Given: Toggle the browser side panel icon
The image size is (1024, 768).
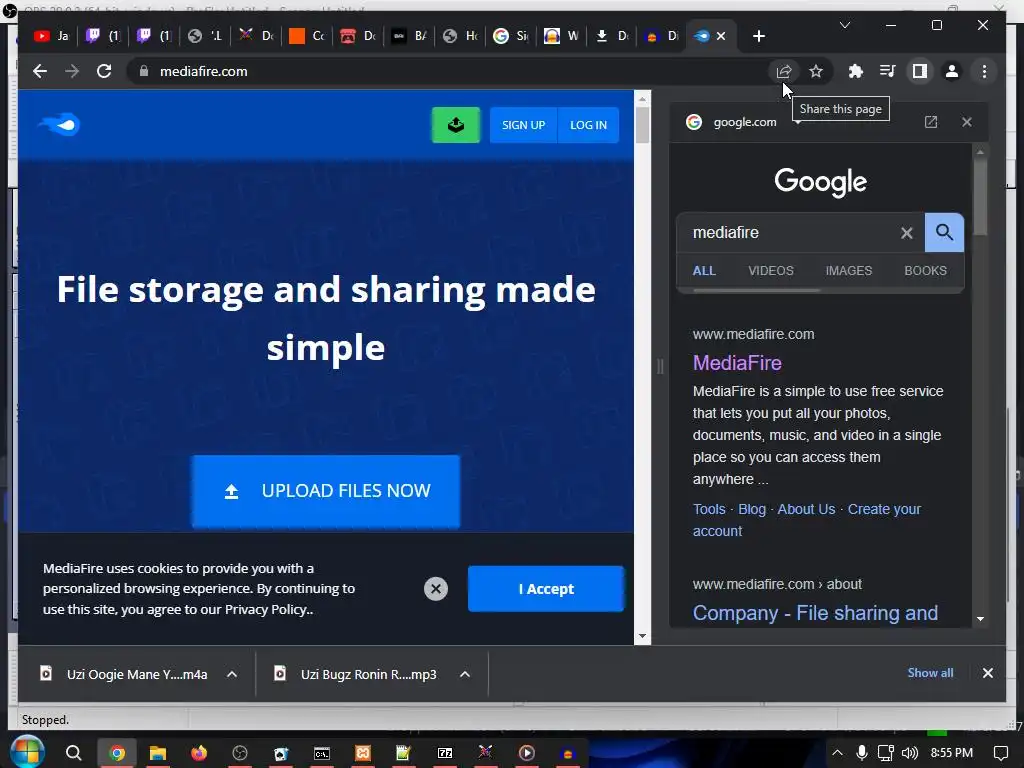Looking at the screenshot, I should click(x=920, y=71).
